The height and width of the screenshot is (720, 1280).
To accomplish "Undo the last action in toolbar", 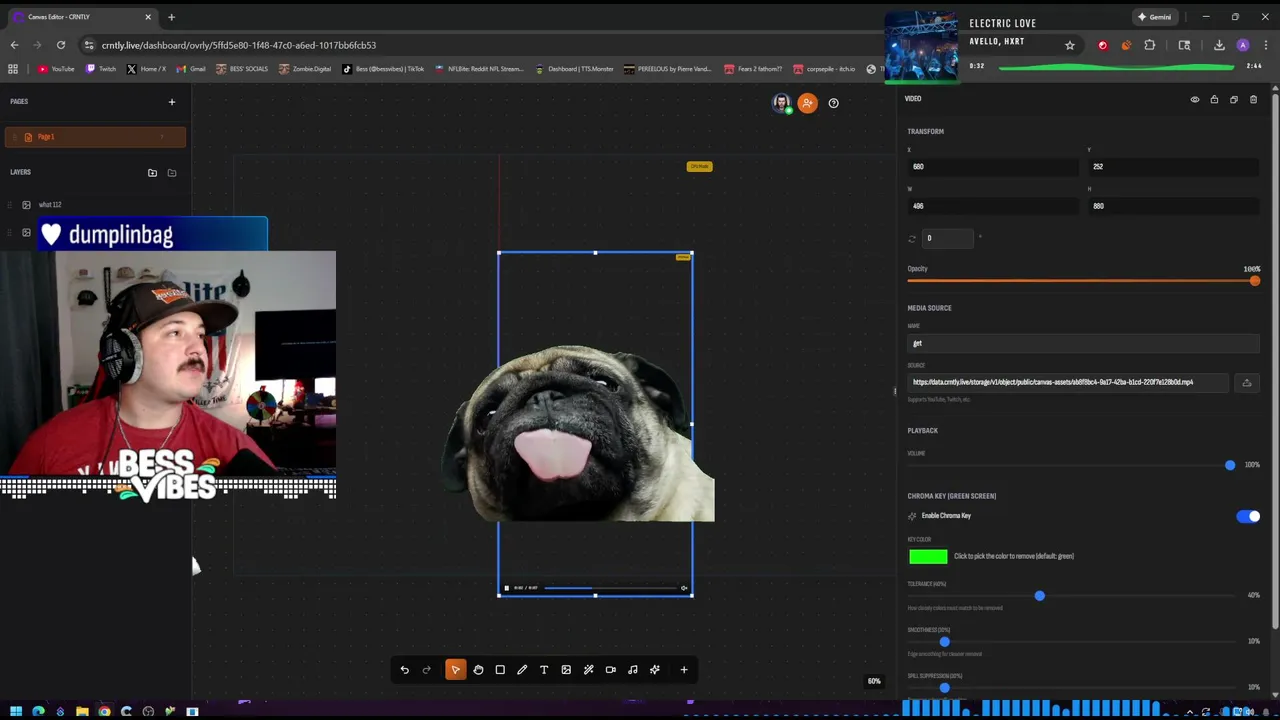I will pos(405,670).
